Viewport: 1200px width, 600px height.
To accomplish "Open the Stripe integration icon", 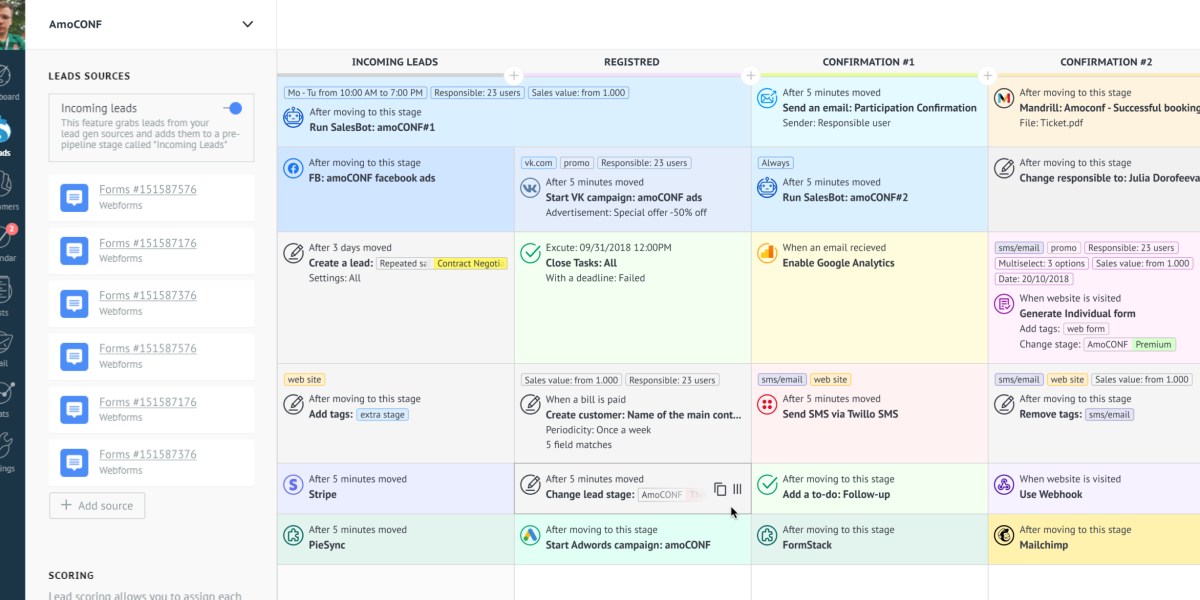I will point(293,485).
